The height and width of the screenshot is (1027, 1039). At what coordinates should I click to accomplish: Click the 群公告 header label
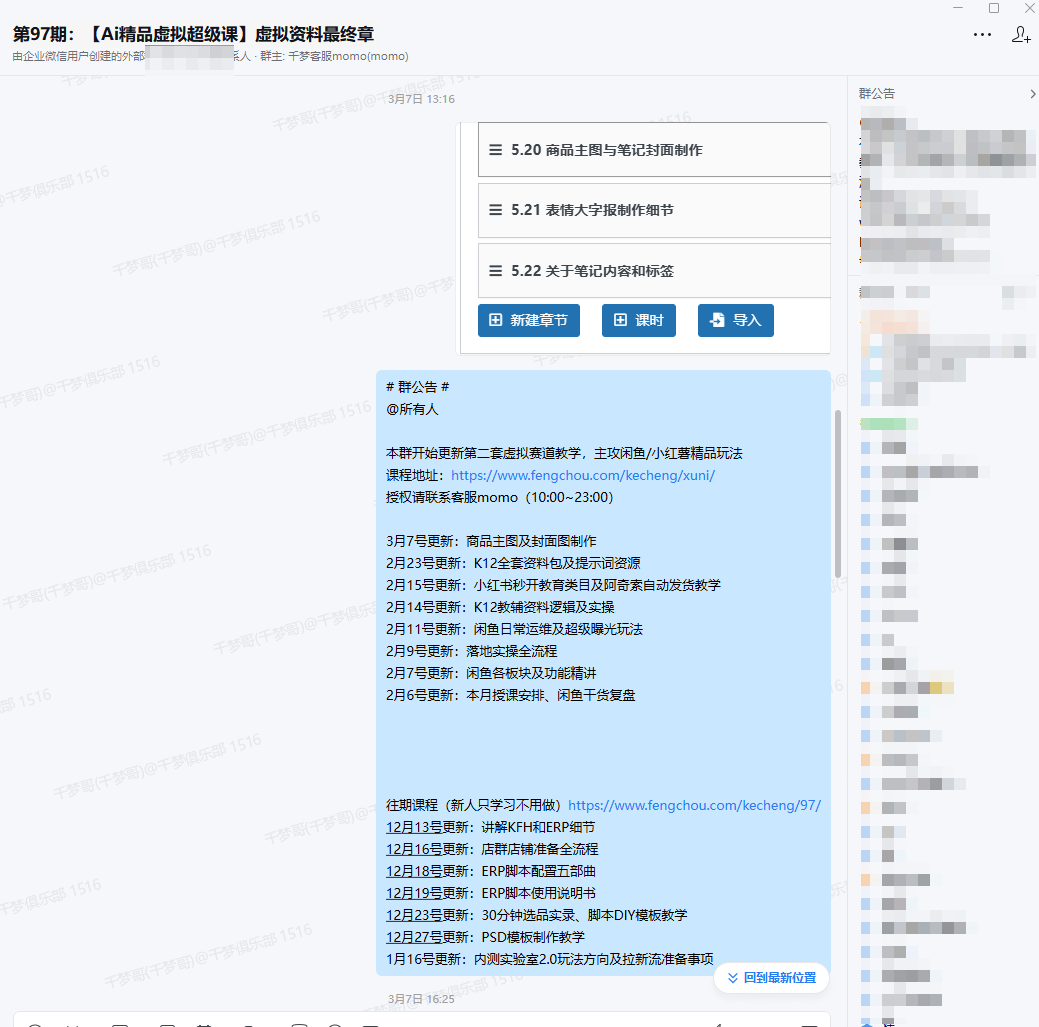pos(877,94)
